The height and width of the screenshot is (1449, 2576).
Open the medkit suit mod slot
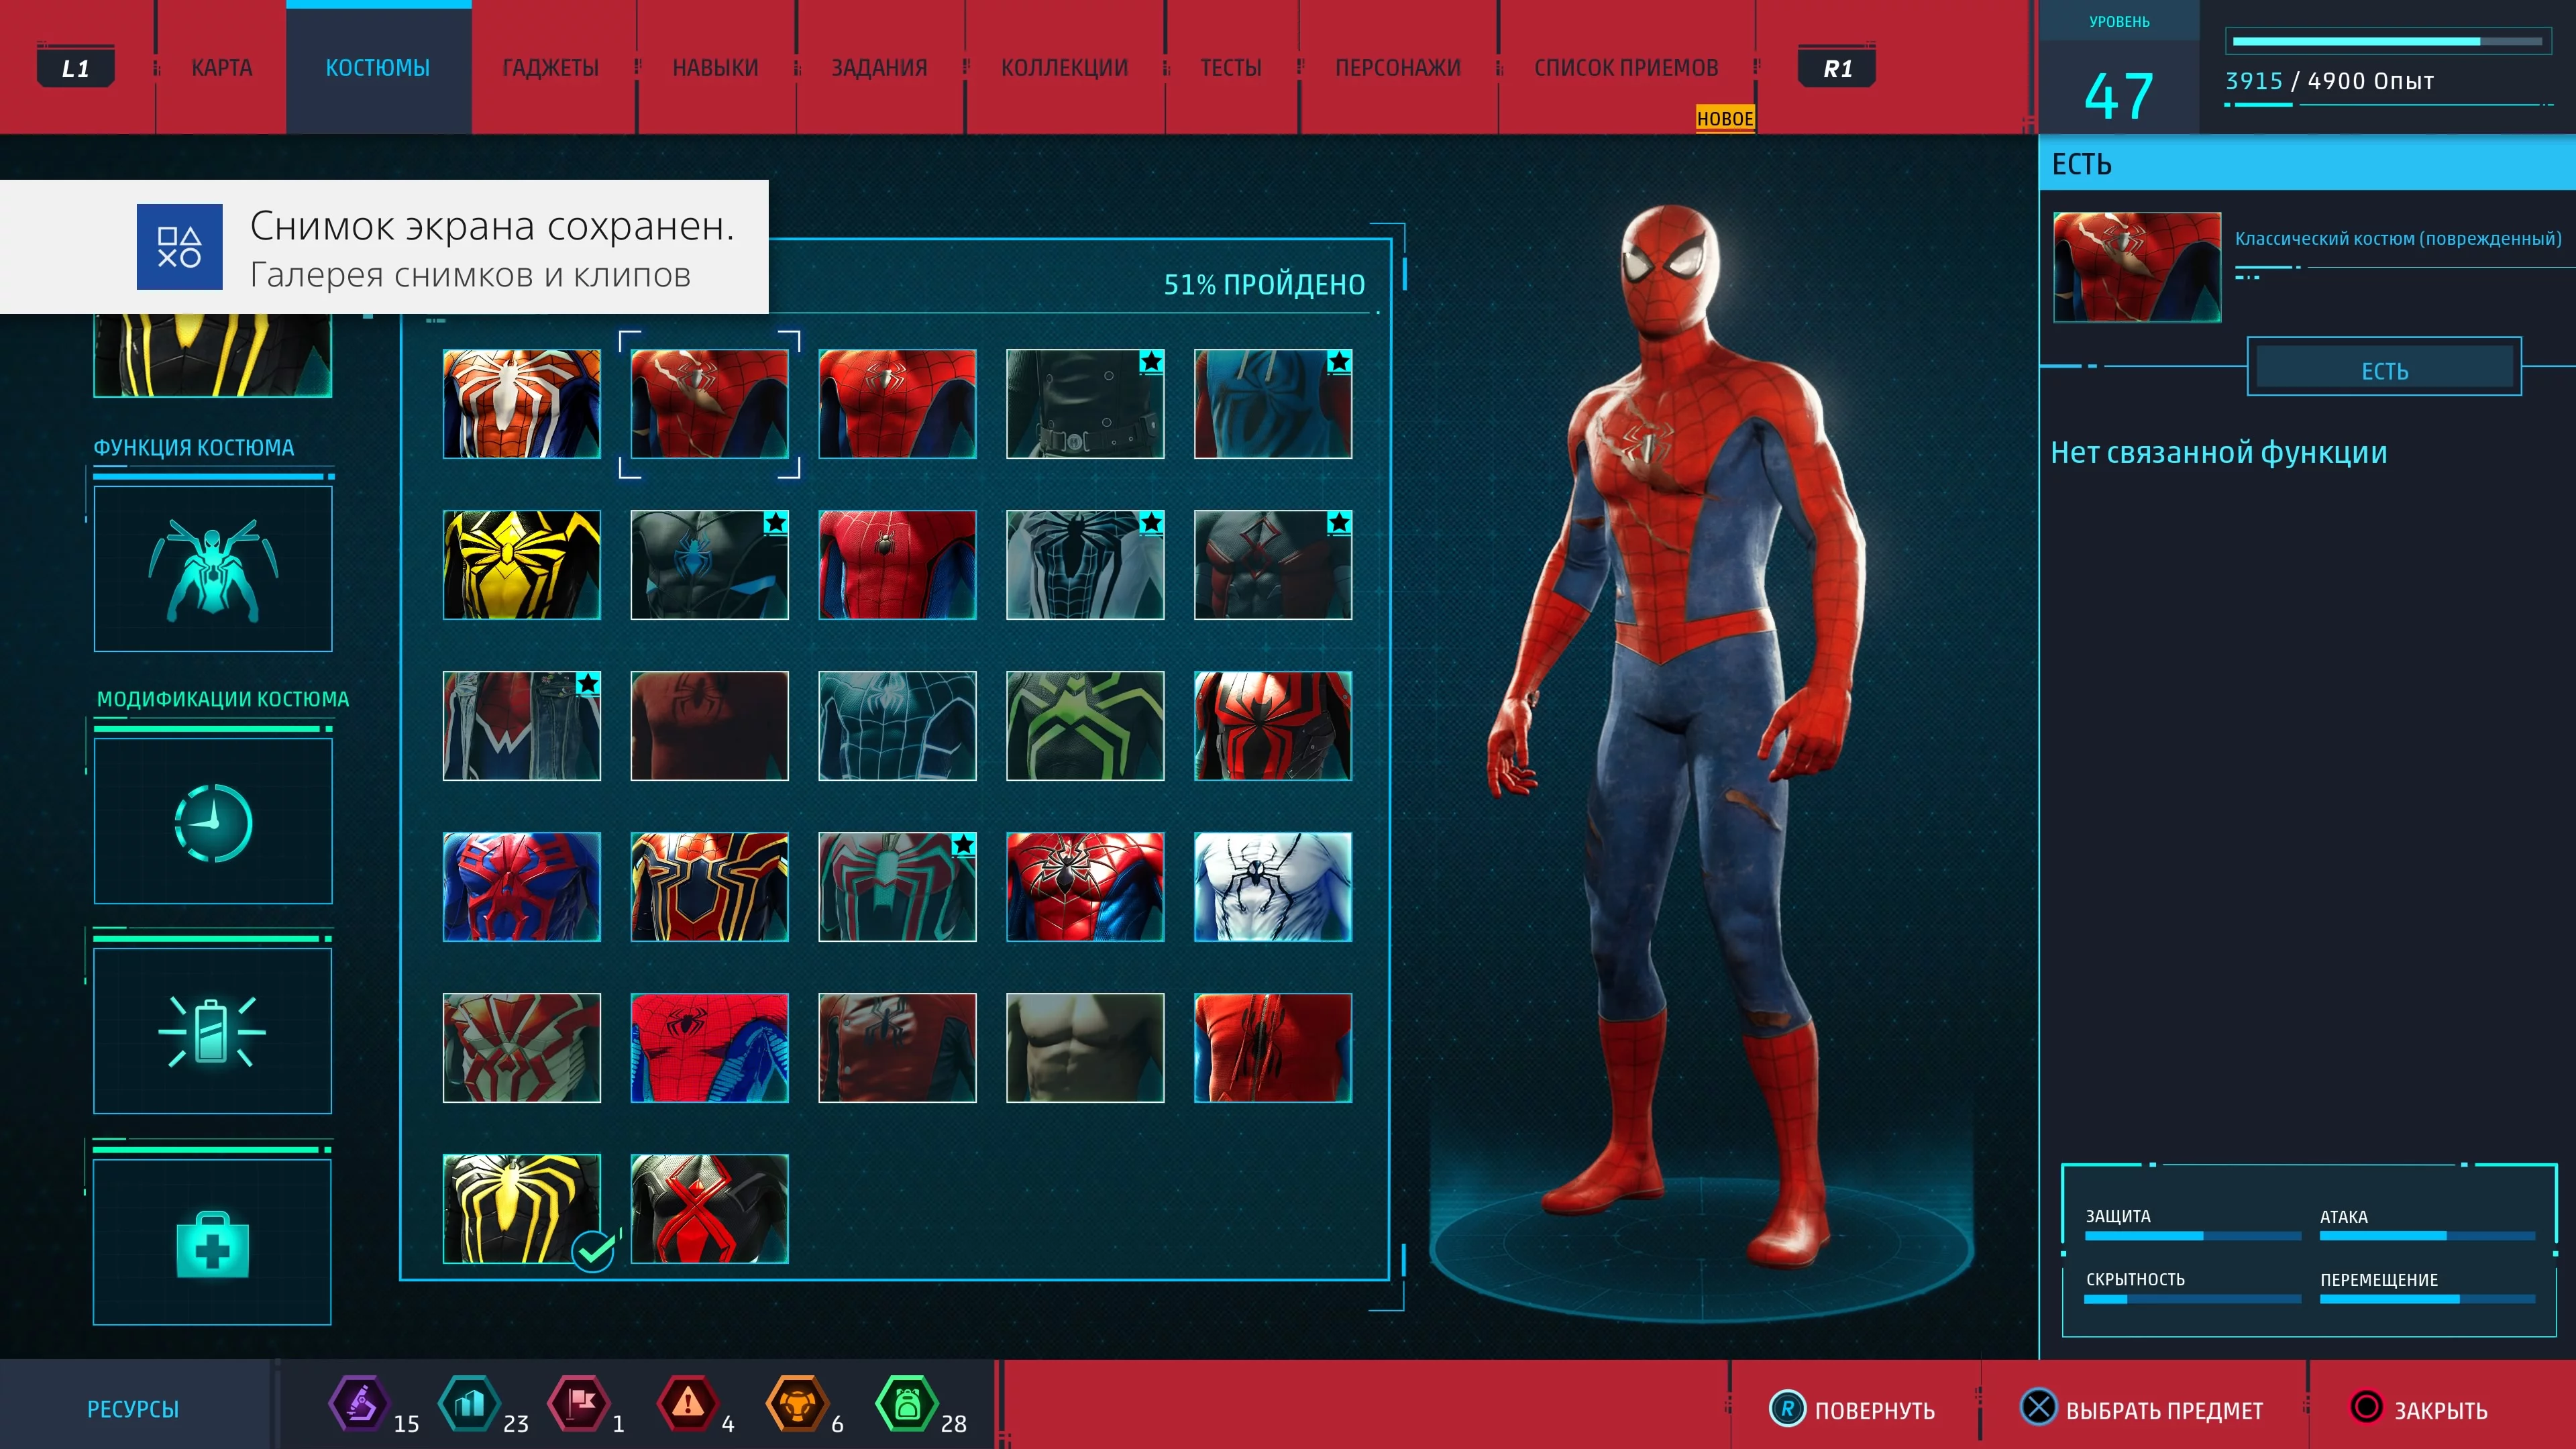[x=213, y=1243]
